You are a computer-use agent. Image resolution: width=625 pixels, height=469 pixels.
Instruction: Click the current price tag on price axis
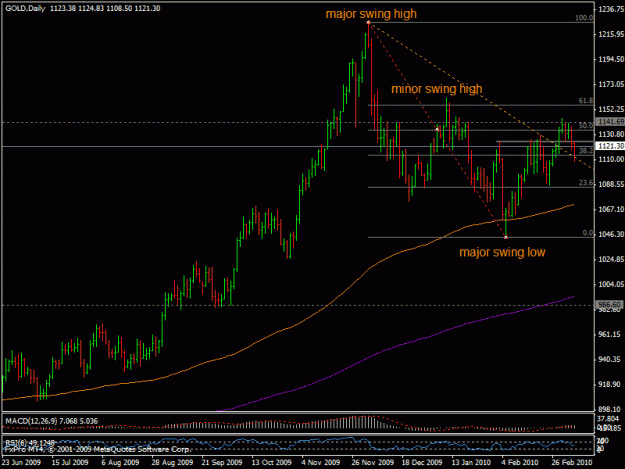click(x=610, y=146)
